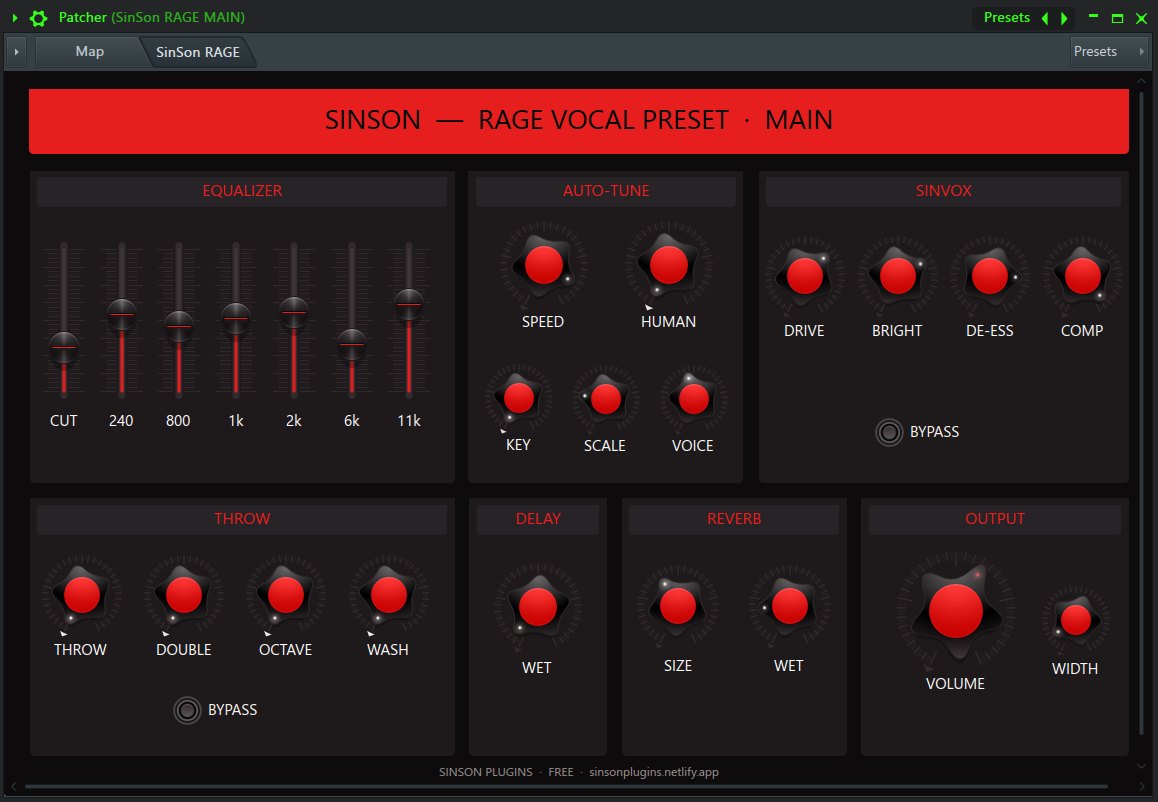Click the sinsonplugins.netlify.app footer text

654,772
